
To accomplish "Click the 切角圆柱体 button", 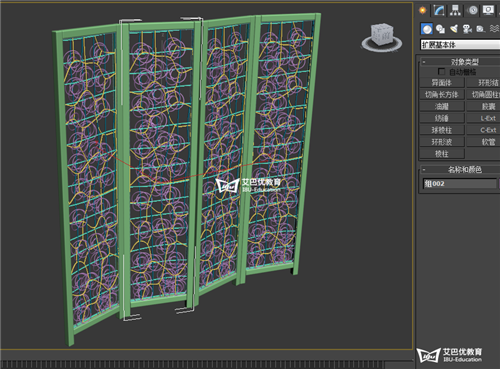I will coord(484,95).
